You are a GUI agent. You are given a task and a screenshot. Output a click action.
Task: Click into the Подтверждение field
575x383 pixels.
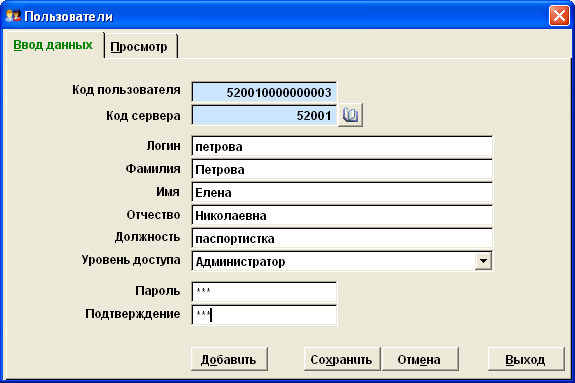click(264, 315)
